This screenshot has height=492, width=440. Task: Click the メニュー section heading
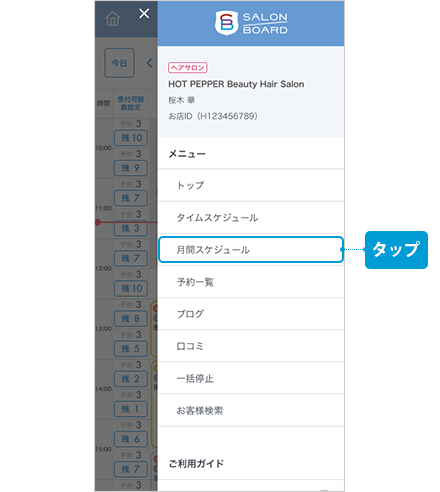tap(187, 154)
